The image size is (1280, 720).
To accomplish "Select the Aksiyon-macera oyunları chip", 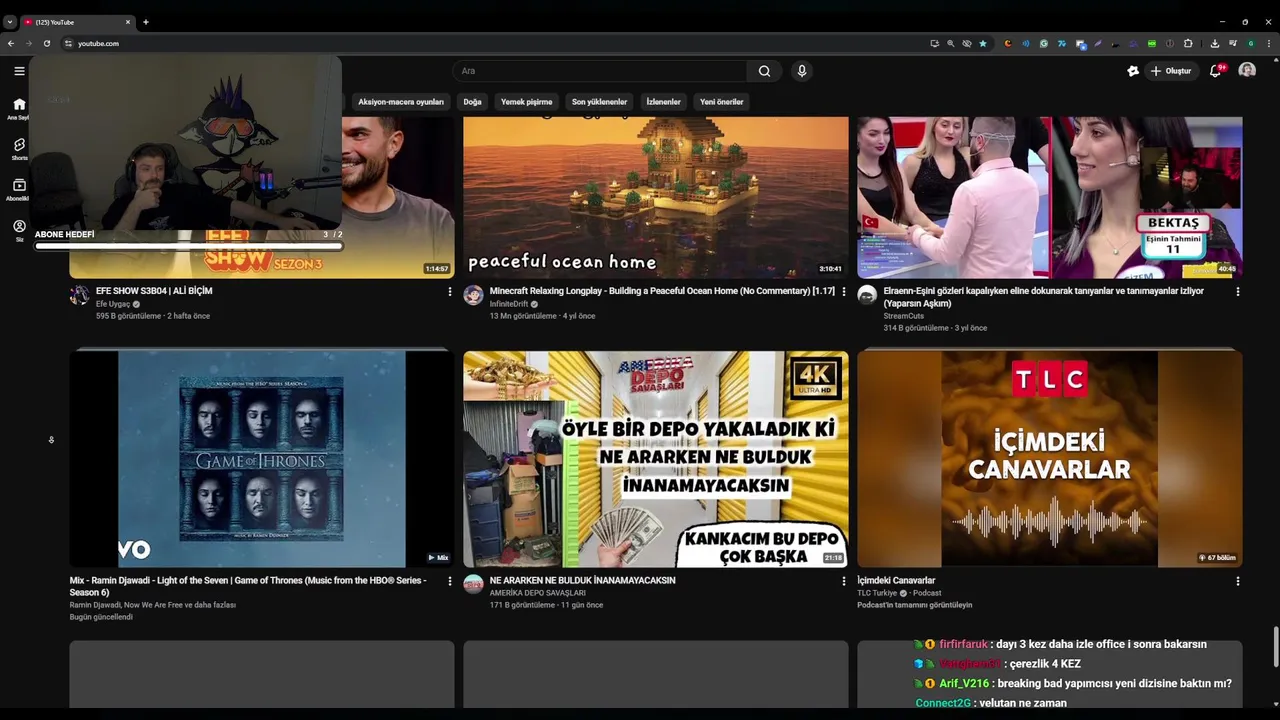I will point(400,102).
